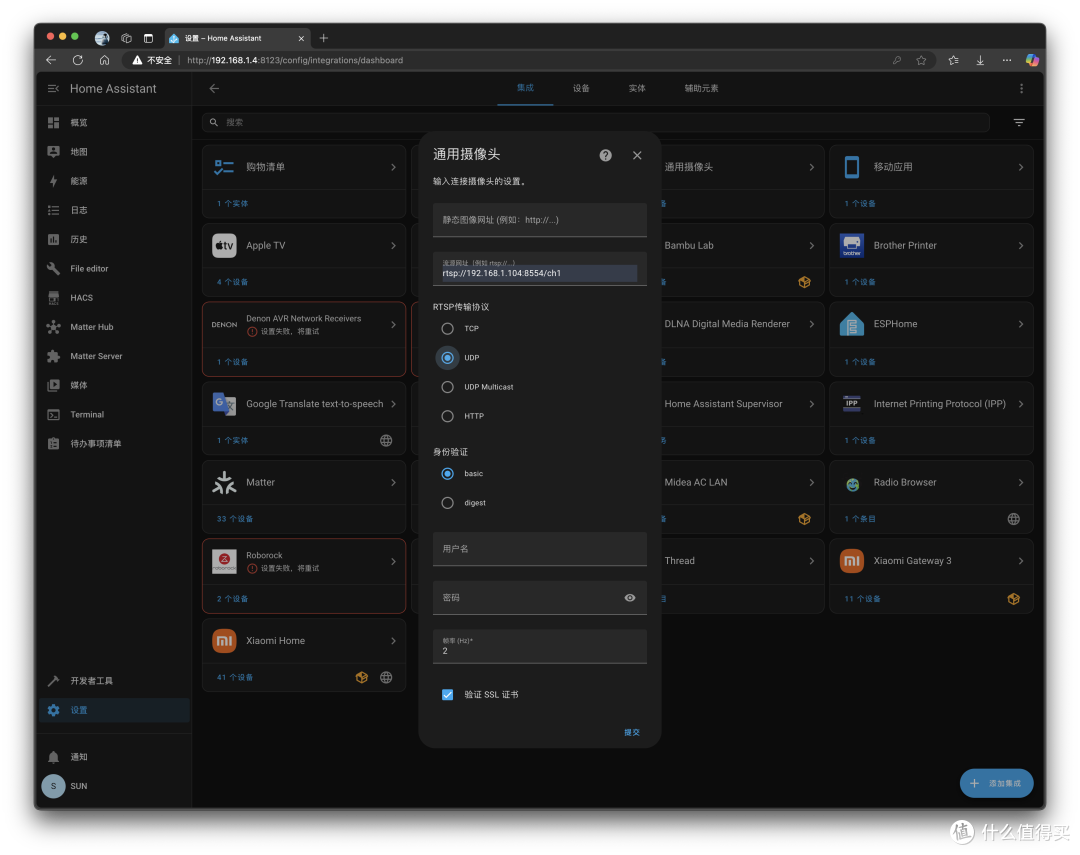Select the 设置 – Home Assistant browser tab
Viewport: 1080px width, 855px height.
[x=236, y=38]
